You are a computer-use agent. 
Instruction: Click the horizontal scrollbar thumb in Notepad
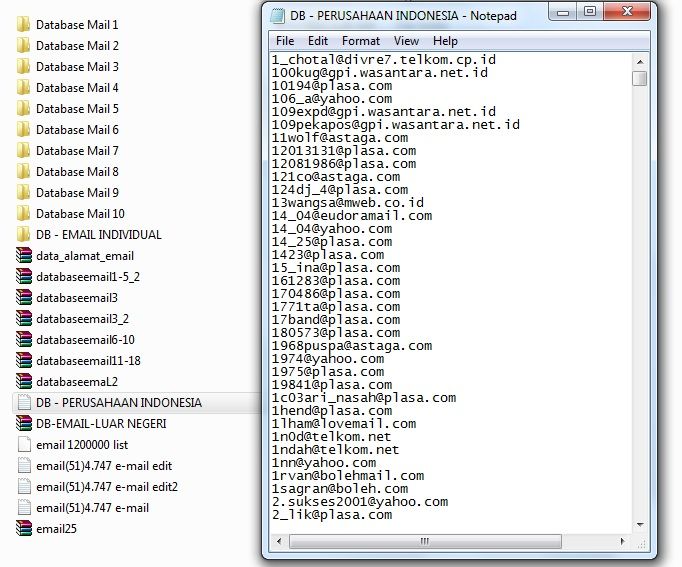[425, 541]
